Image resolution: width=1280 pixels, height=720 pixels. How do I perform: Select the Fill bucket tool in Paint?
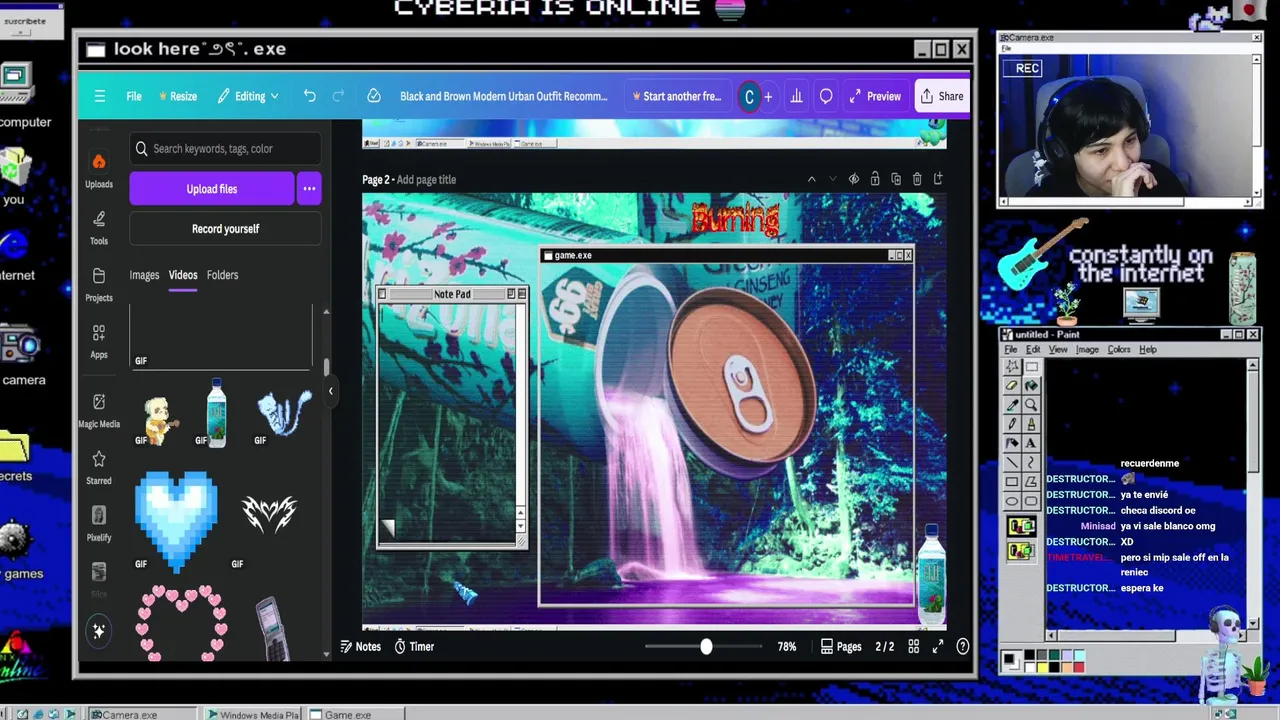[x=1031, y=386]
